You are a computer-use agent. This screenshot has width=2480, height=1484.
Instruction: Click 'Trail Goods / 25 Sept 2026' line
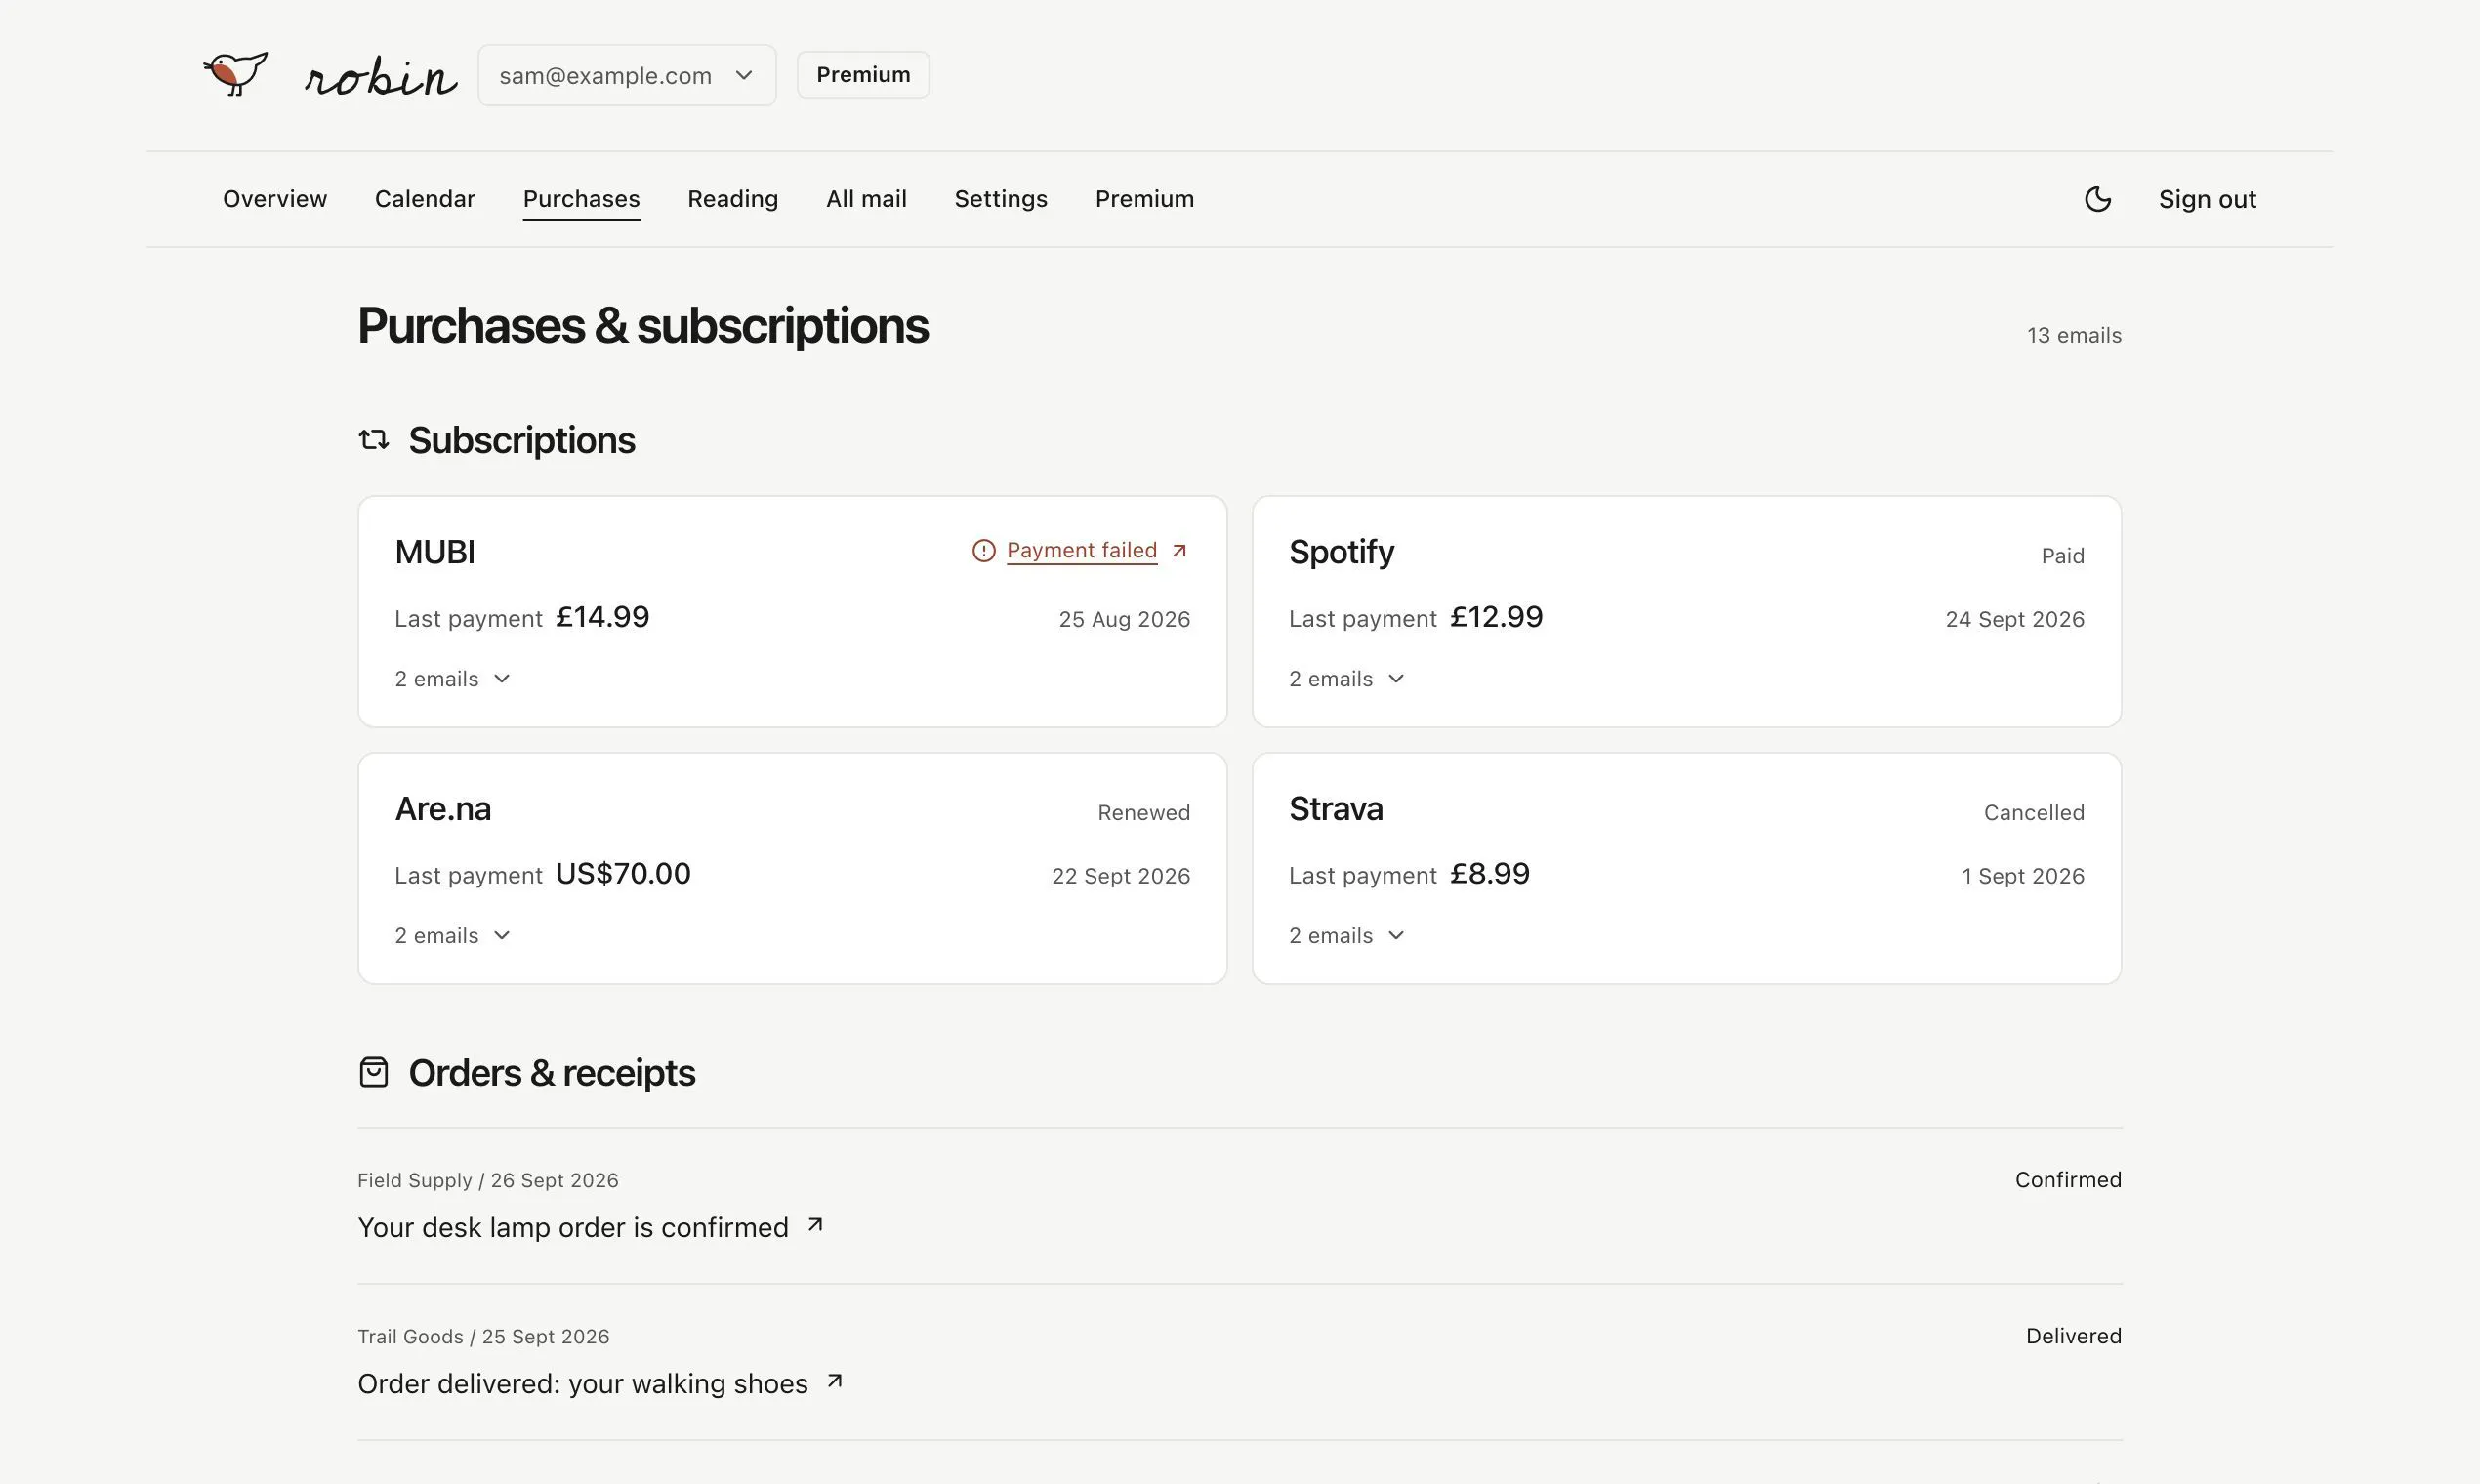[x=483, y=1337]
